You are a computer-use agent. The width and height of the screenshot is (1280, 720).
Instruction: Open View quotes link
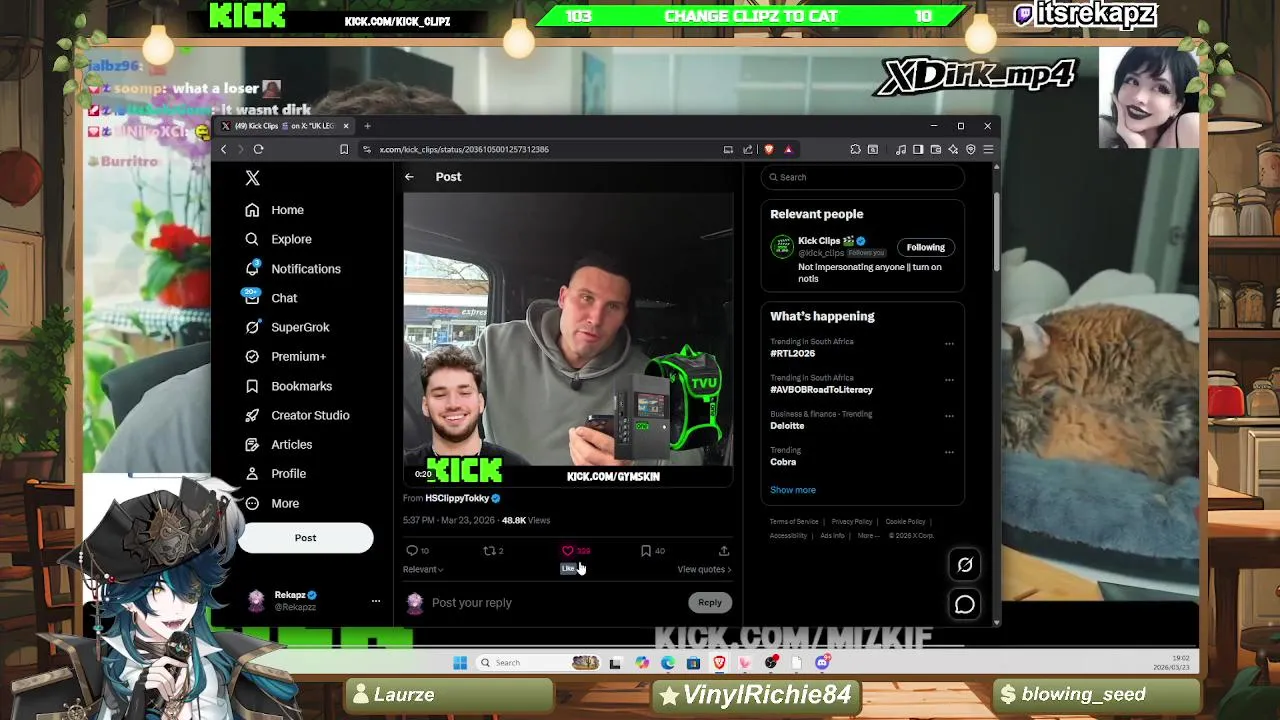pyautogui.click(x=704, y=570)
